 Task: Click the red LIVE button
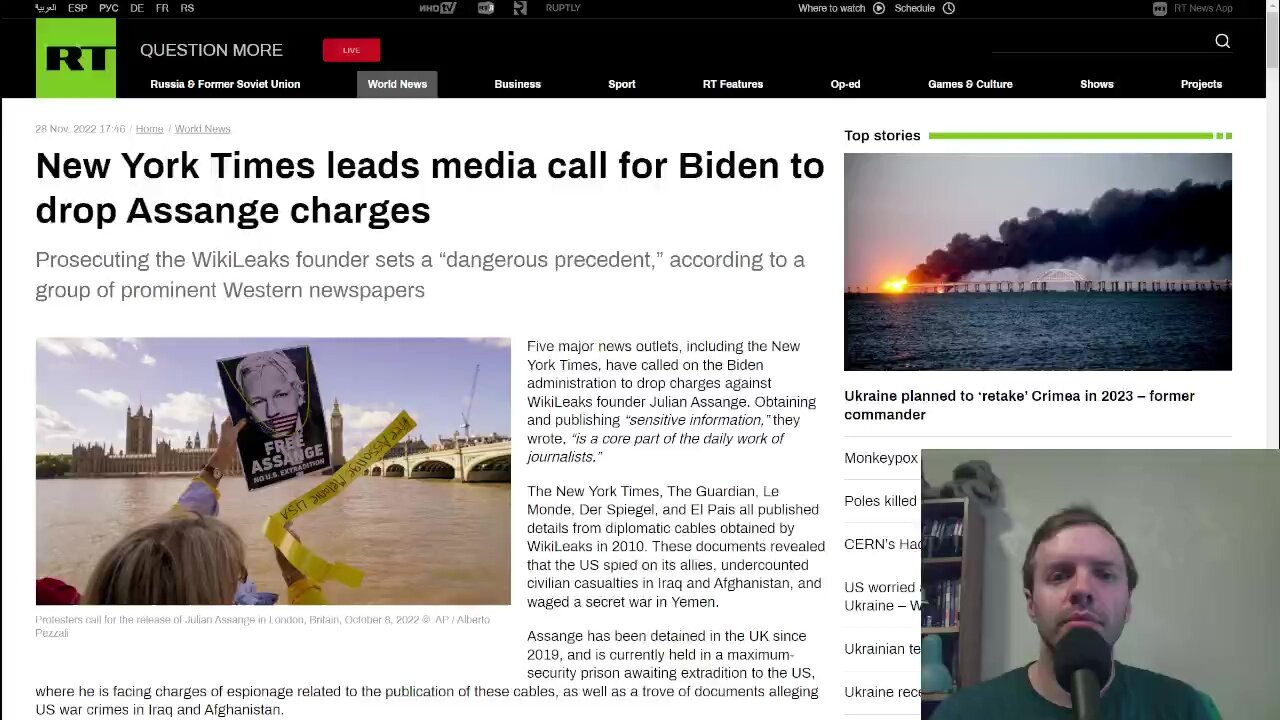click(x=351, y=50)
